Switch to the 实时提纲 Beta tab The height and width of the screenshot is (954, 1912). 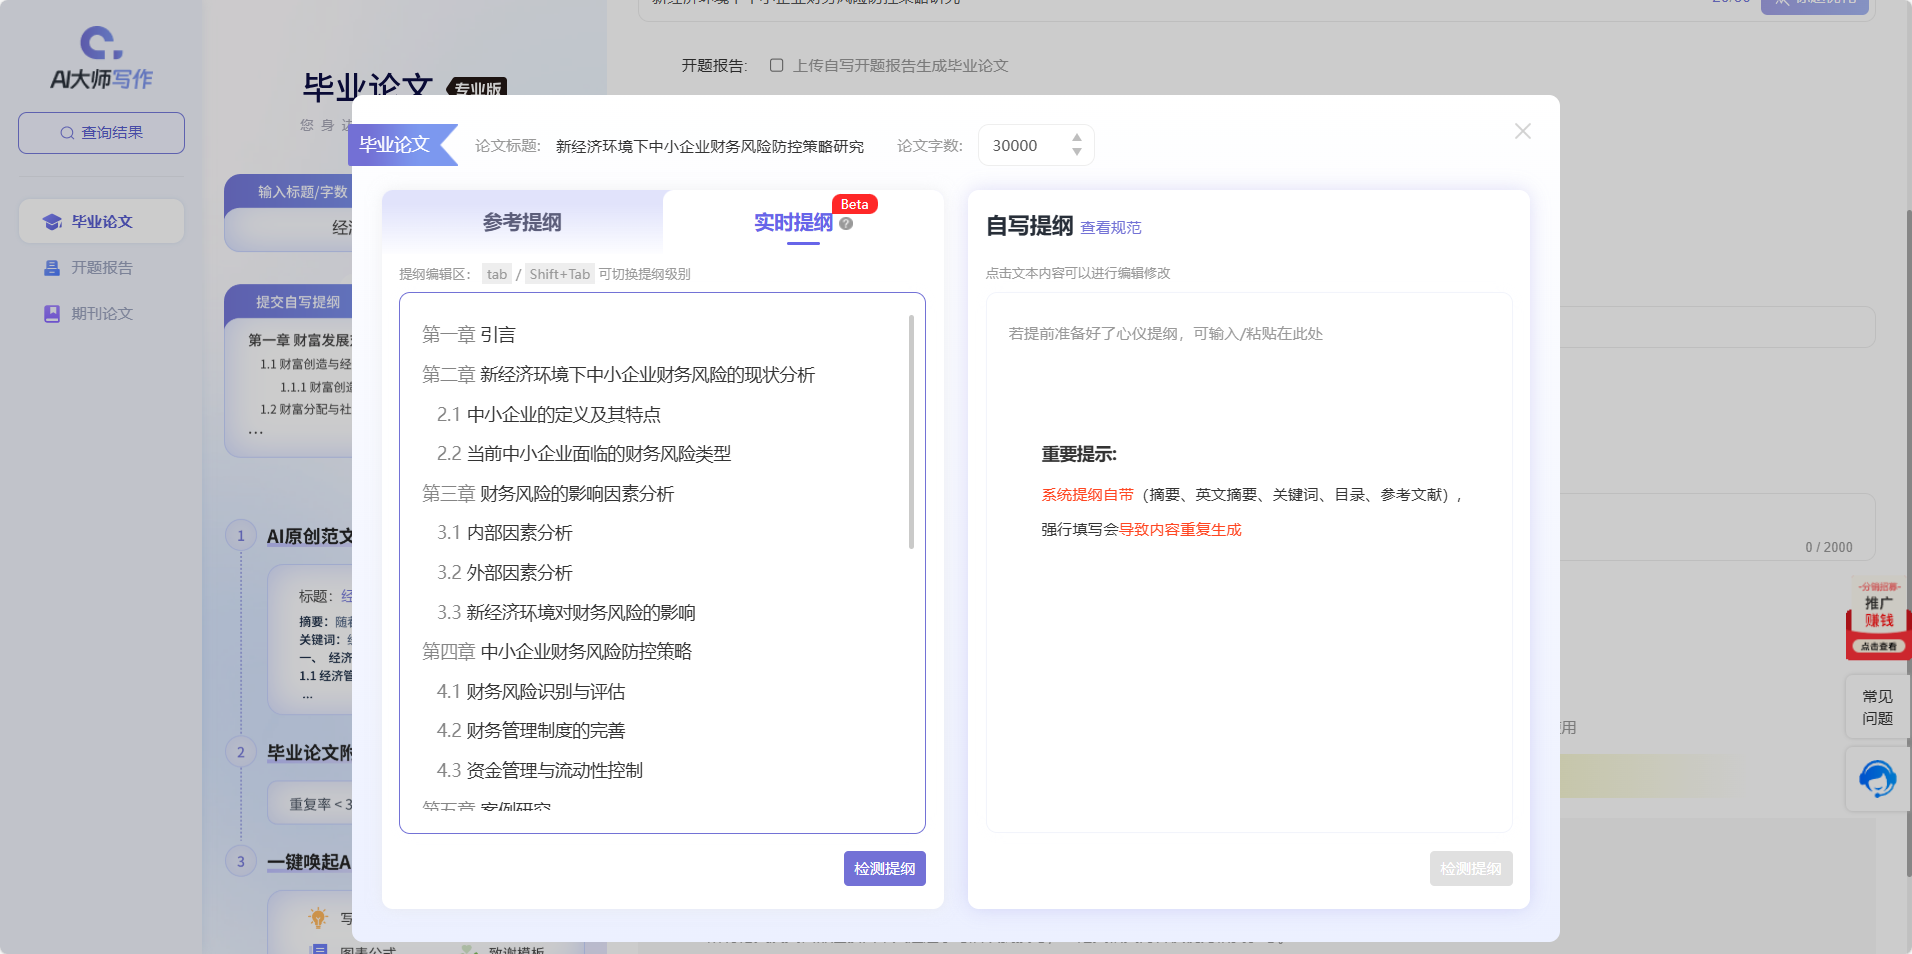point(794,222)
